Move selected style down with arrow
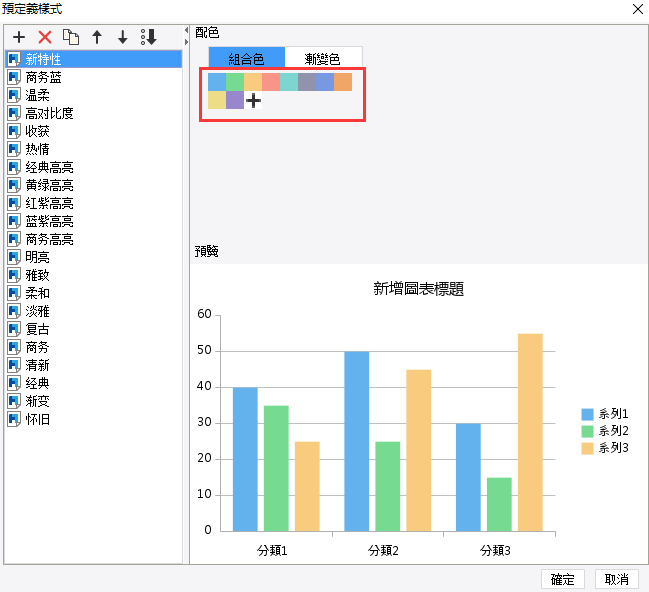 [123, 37]
